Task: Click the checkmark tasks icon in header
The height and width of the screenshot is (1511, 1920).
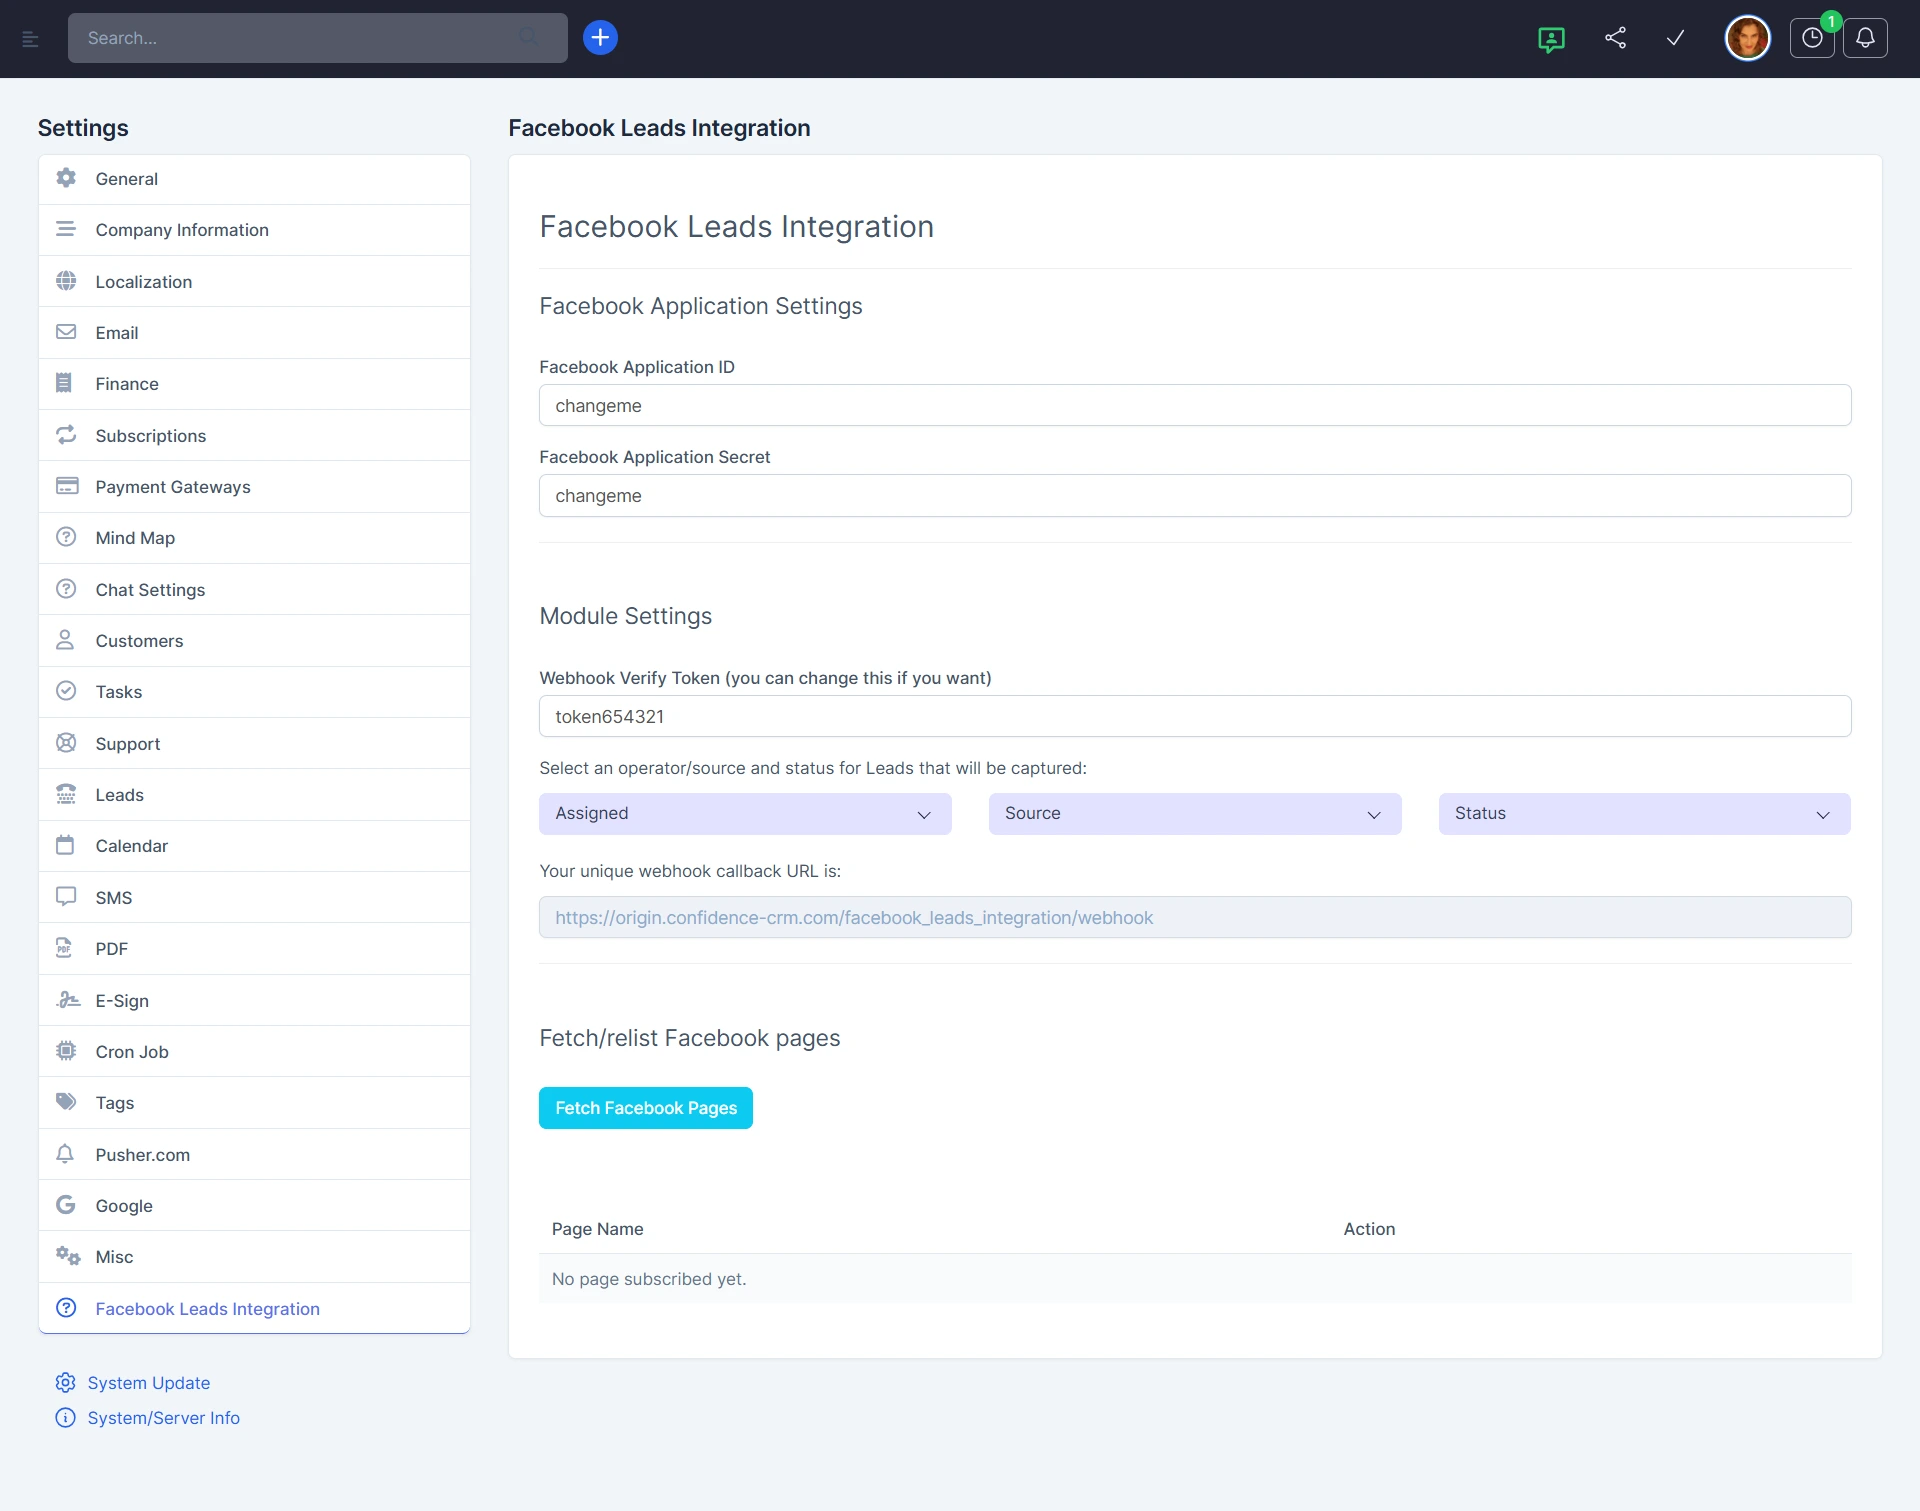Action: click(x=1676, y=38)
